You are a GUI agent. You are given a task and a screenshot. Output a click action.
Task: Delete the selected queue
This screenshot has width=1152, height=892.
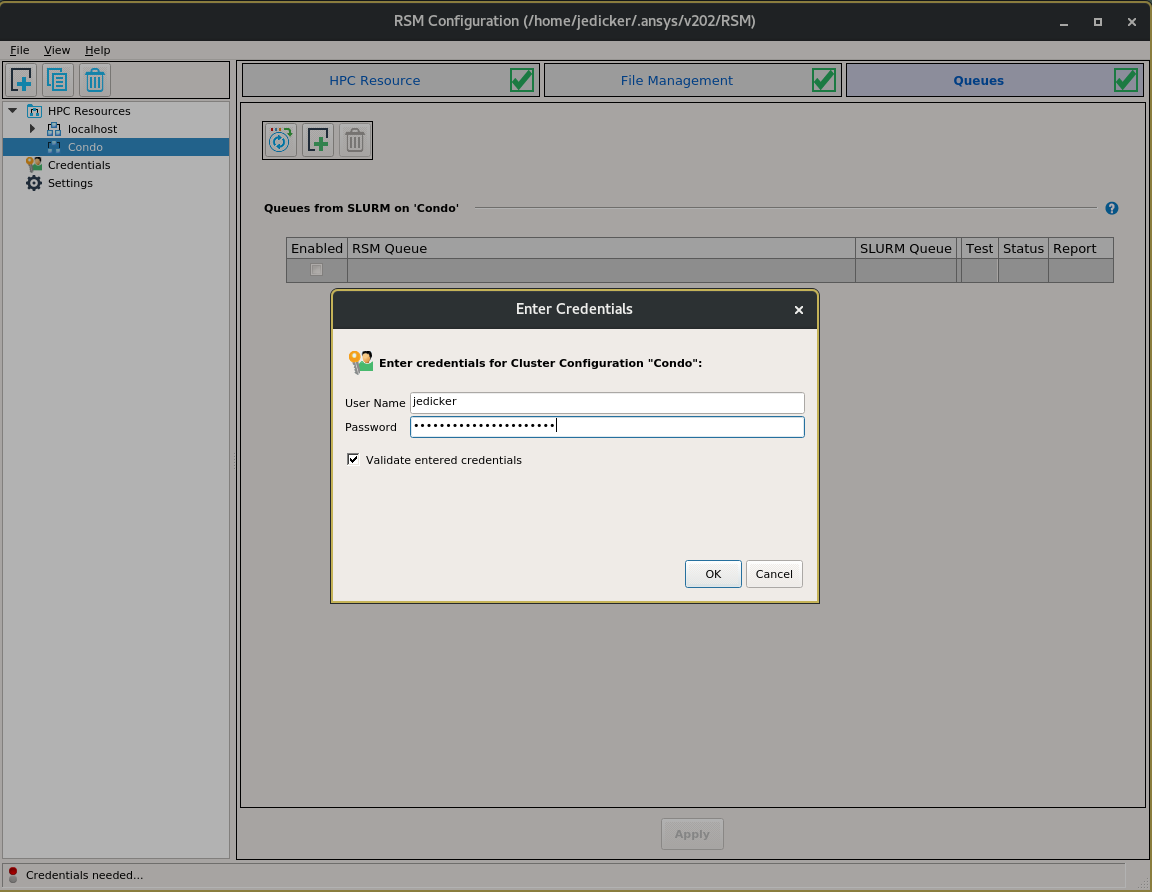(x=354, y=140)
